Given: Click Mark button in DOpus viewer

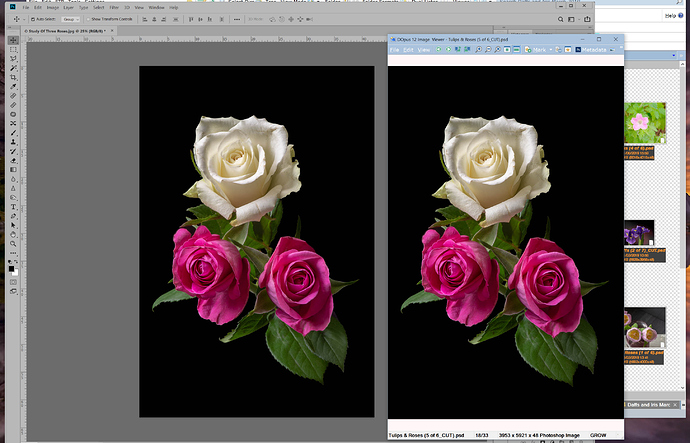Looking at the screenshot, I should tap(536, 50).
